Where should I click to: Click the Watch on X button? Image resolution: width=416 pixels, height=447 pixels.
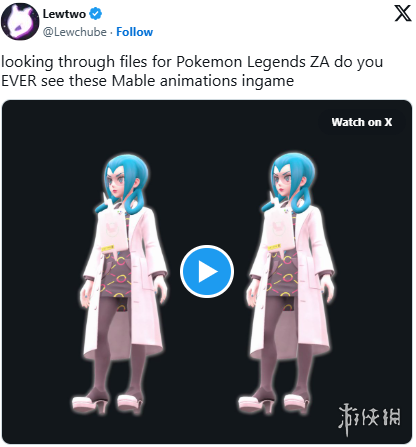coord(362,122)
